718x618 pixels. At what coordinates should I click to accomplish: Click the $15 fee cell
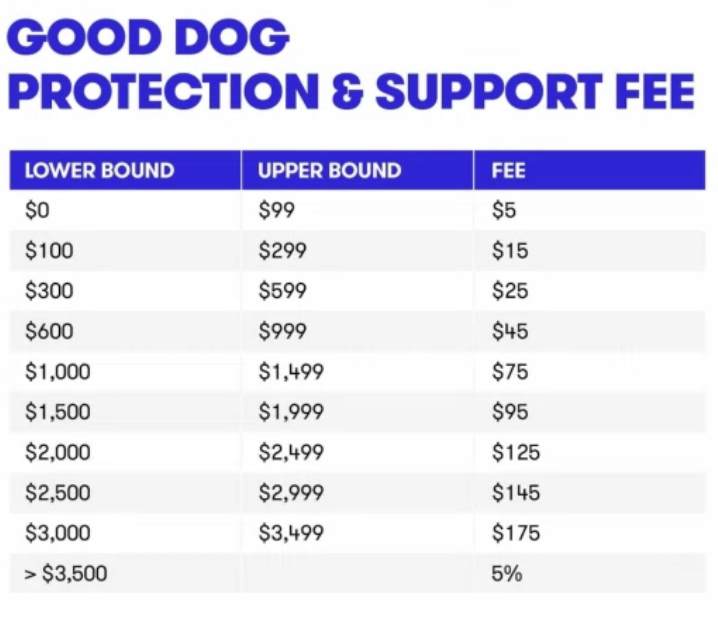509,251
